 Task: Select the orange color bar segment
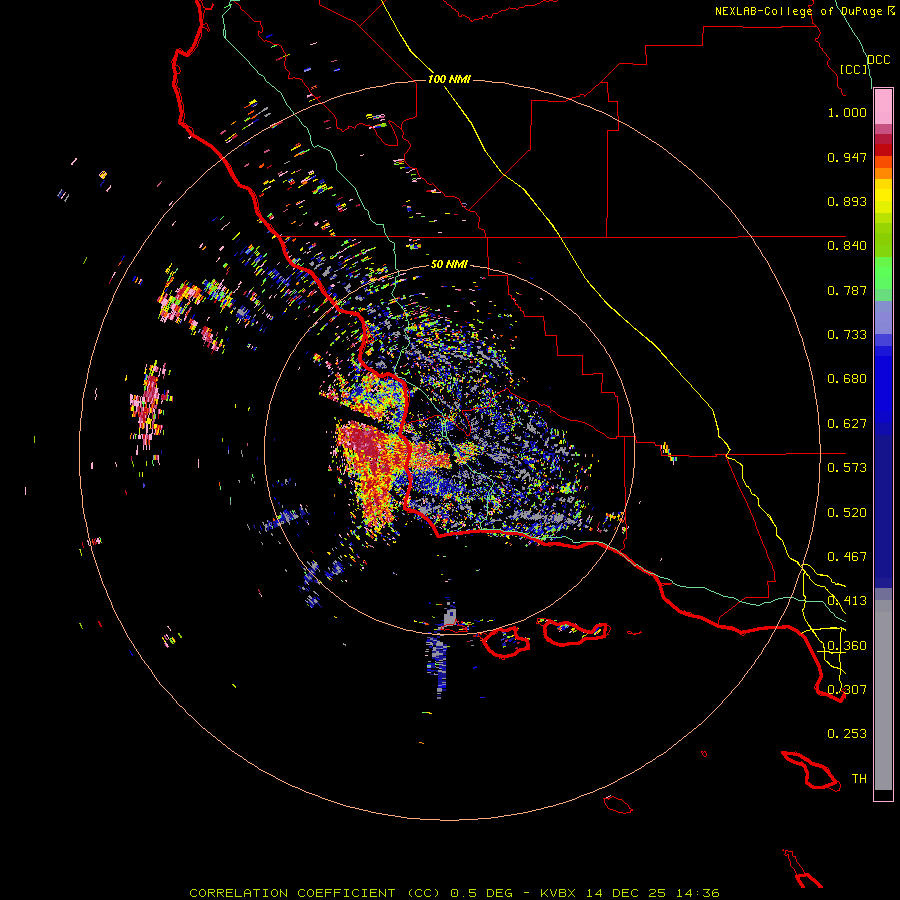pyautogui.click(x=883, y=173)
